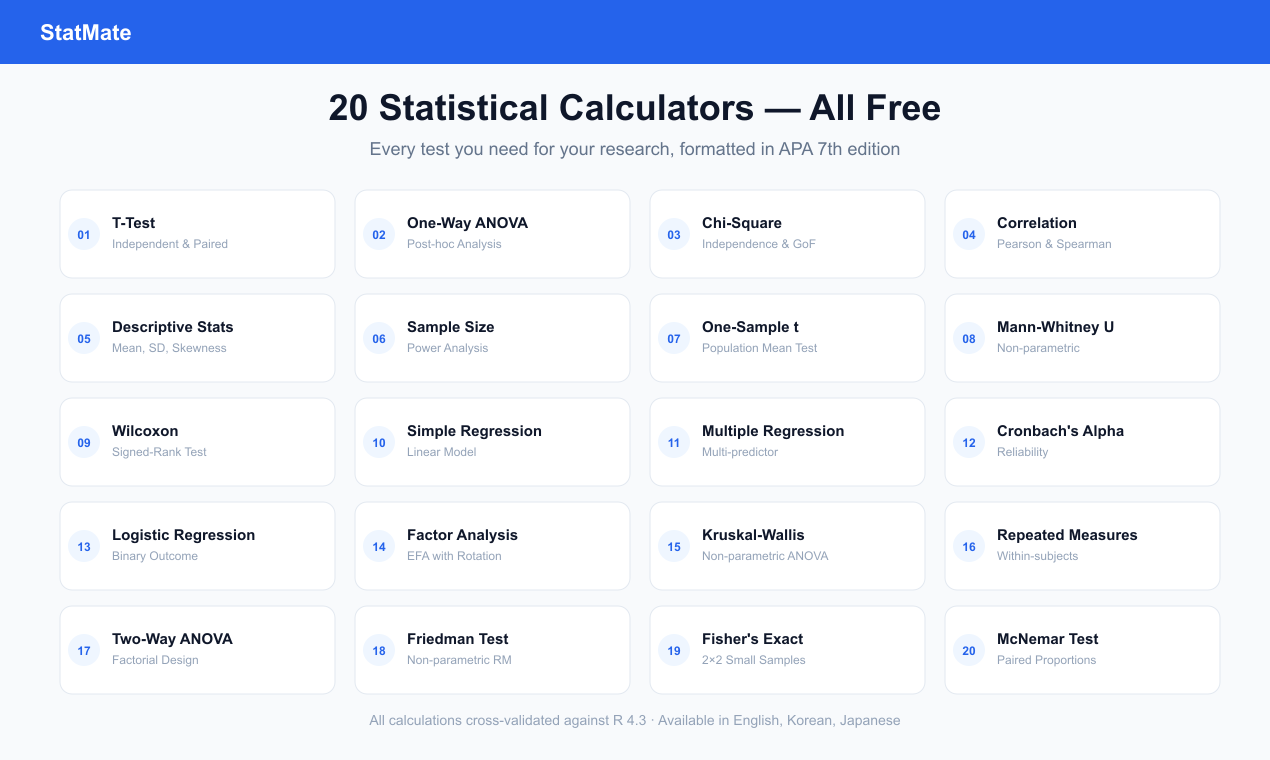
Task: Click the 09 badge beside Wilcoxon
Action: click(x=84, y=442)
